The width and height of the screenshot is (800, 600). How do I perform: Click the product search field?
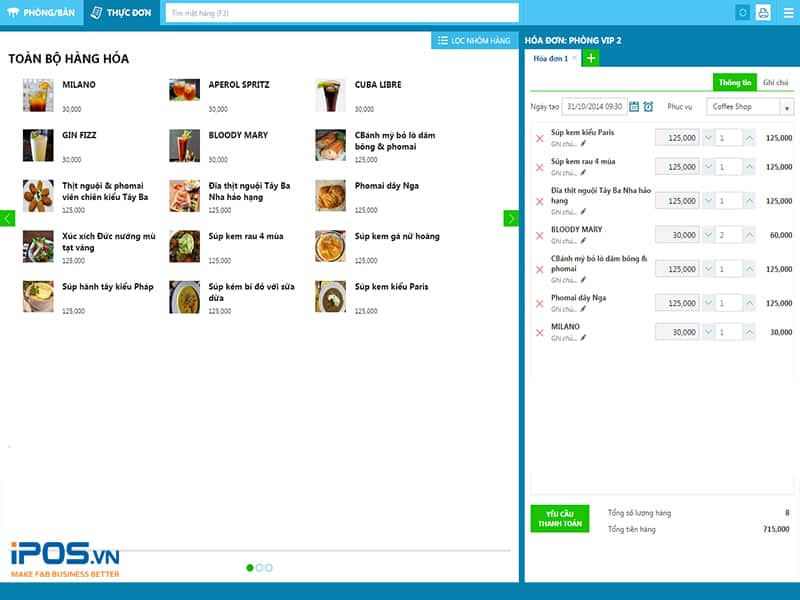tap(342, 13)
